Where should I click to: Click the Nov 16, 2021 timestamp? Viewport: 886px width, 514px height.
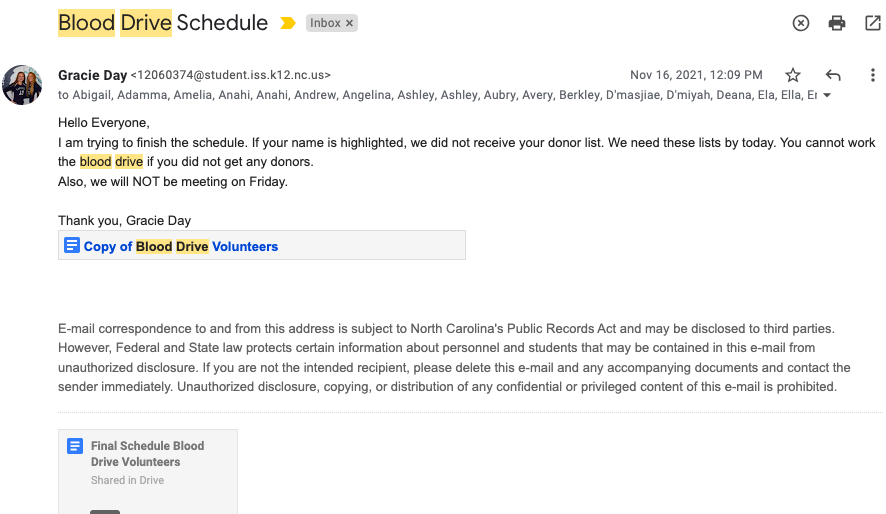[696, 75]
